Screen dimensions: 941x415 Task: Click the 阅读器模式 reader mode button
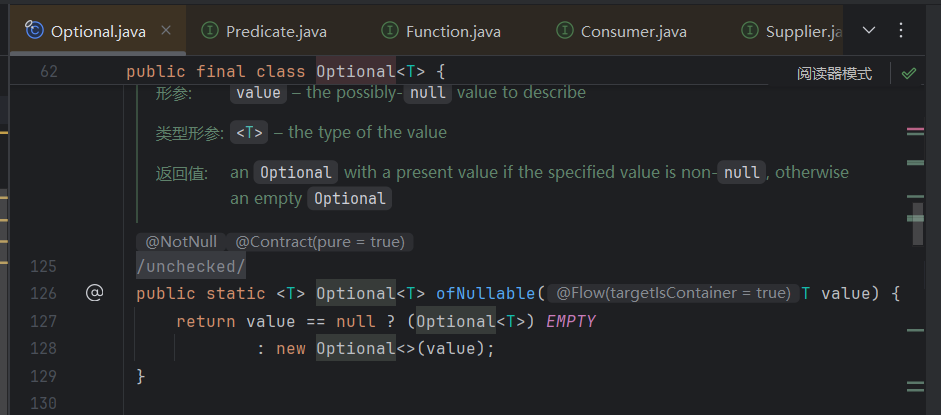(x=834, y=74)
